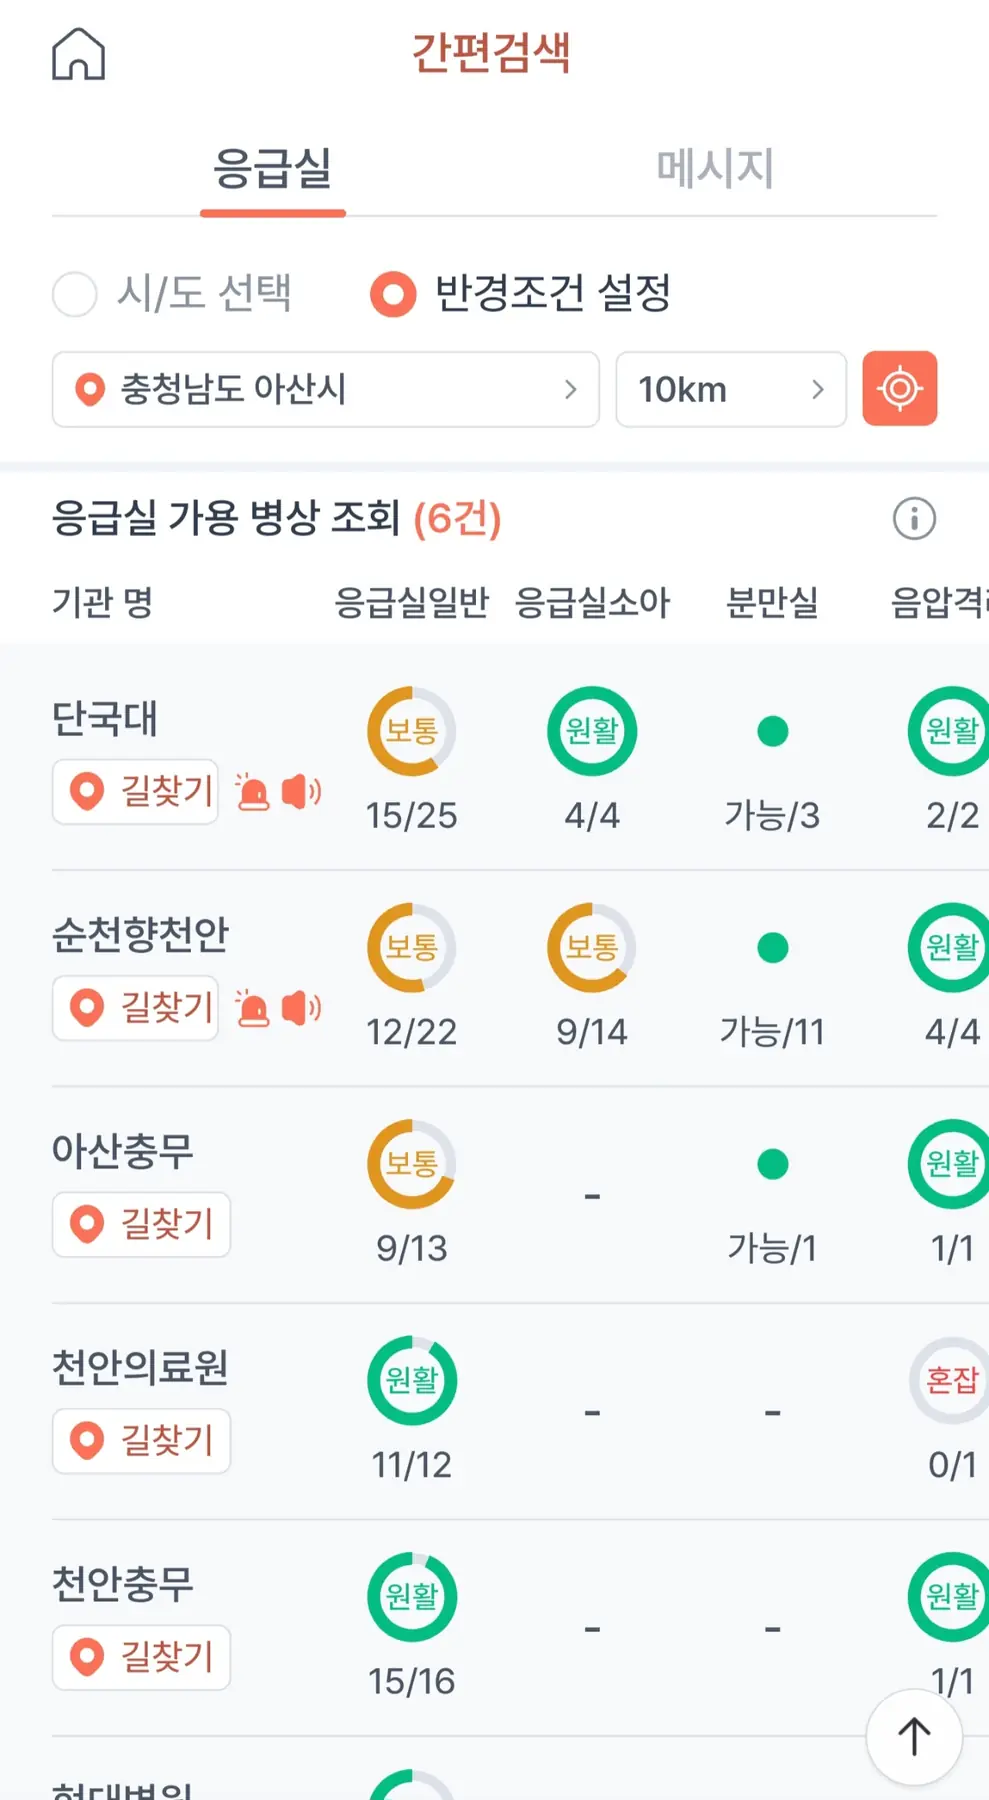Tap the current location target button
The width and height of the screenshot is (989, 1800).
[x=899, y=389]
